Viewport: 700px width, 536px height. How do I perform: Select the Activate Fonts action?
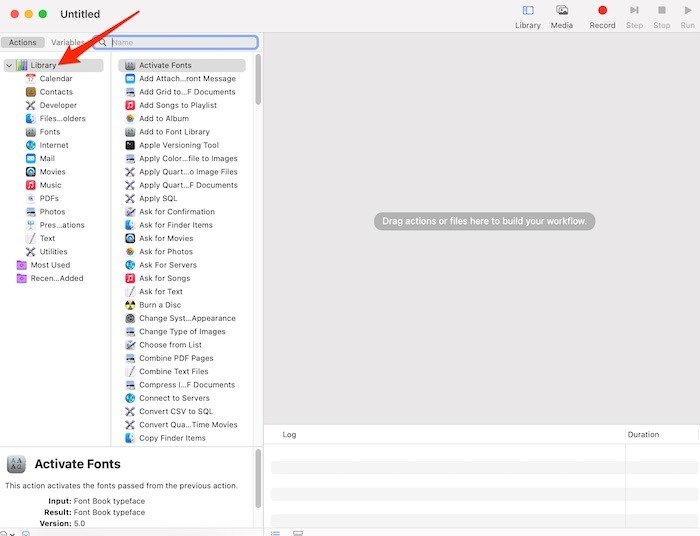(x=182, y=65)
